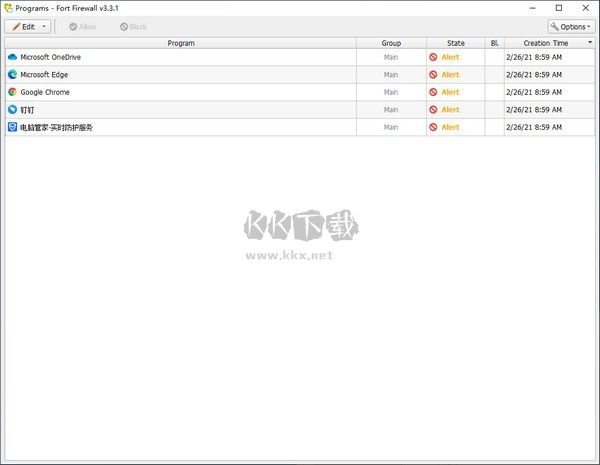
Task: Click the red blocked icon in Chrome's State
Action: (433, 92)
